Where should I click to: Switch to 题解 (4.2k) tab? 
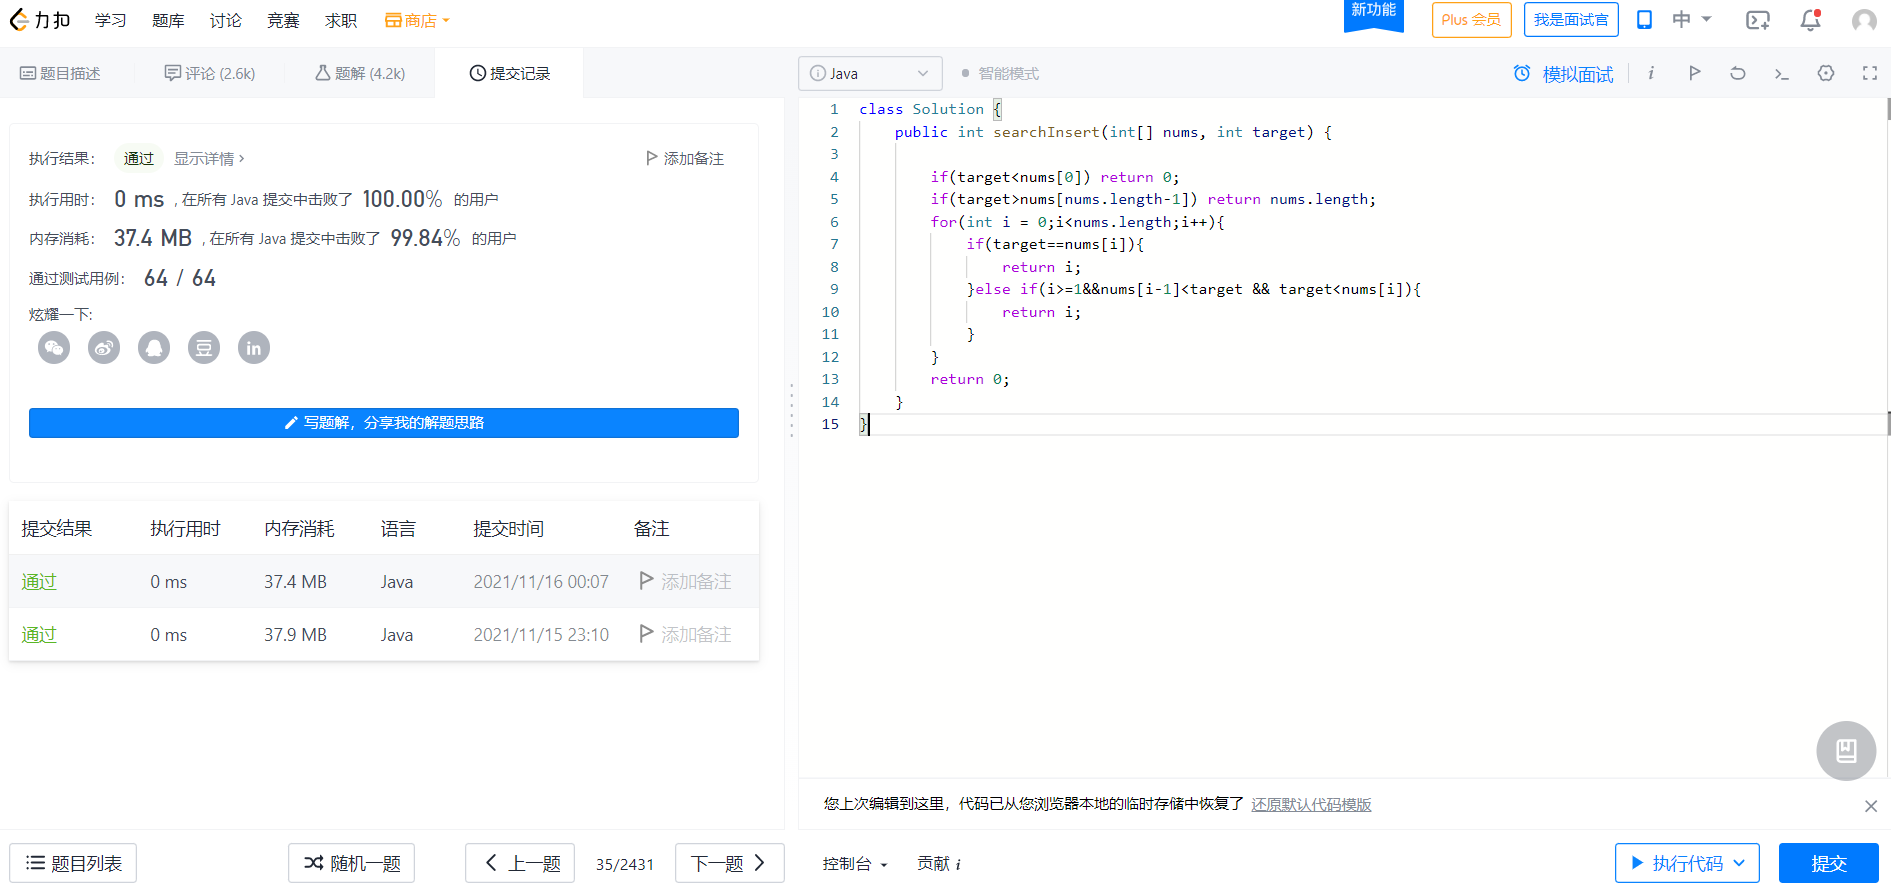tap(360, 73)
